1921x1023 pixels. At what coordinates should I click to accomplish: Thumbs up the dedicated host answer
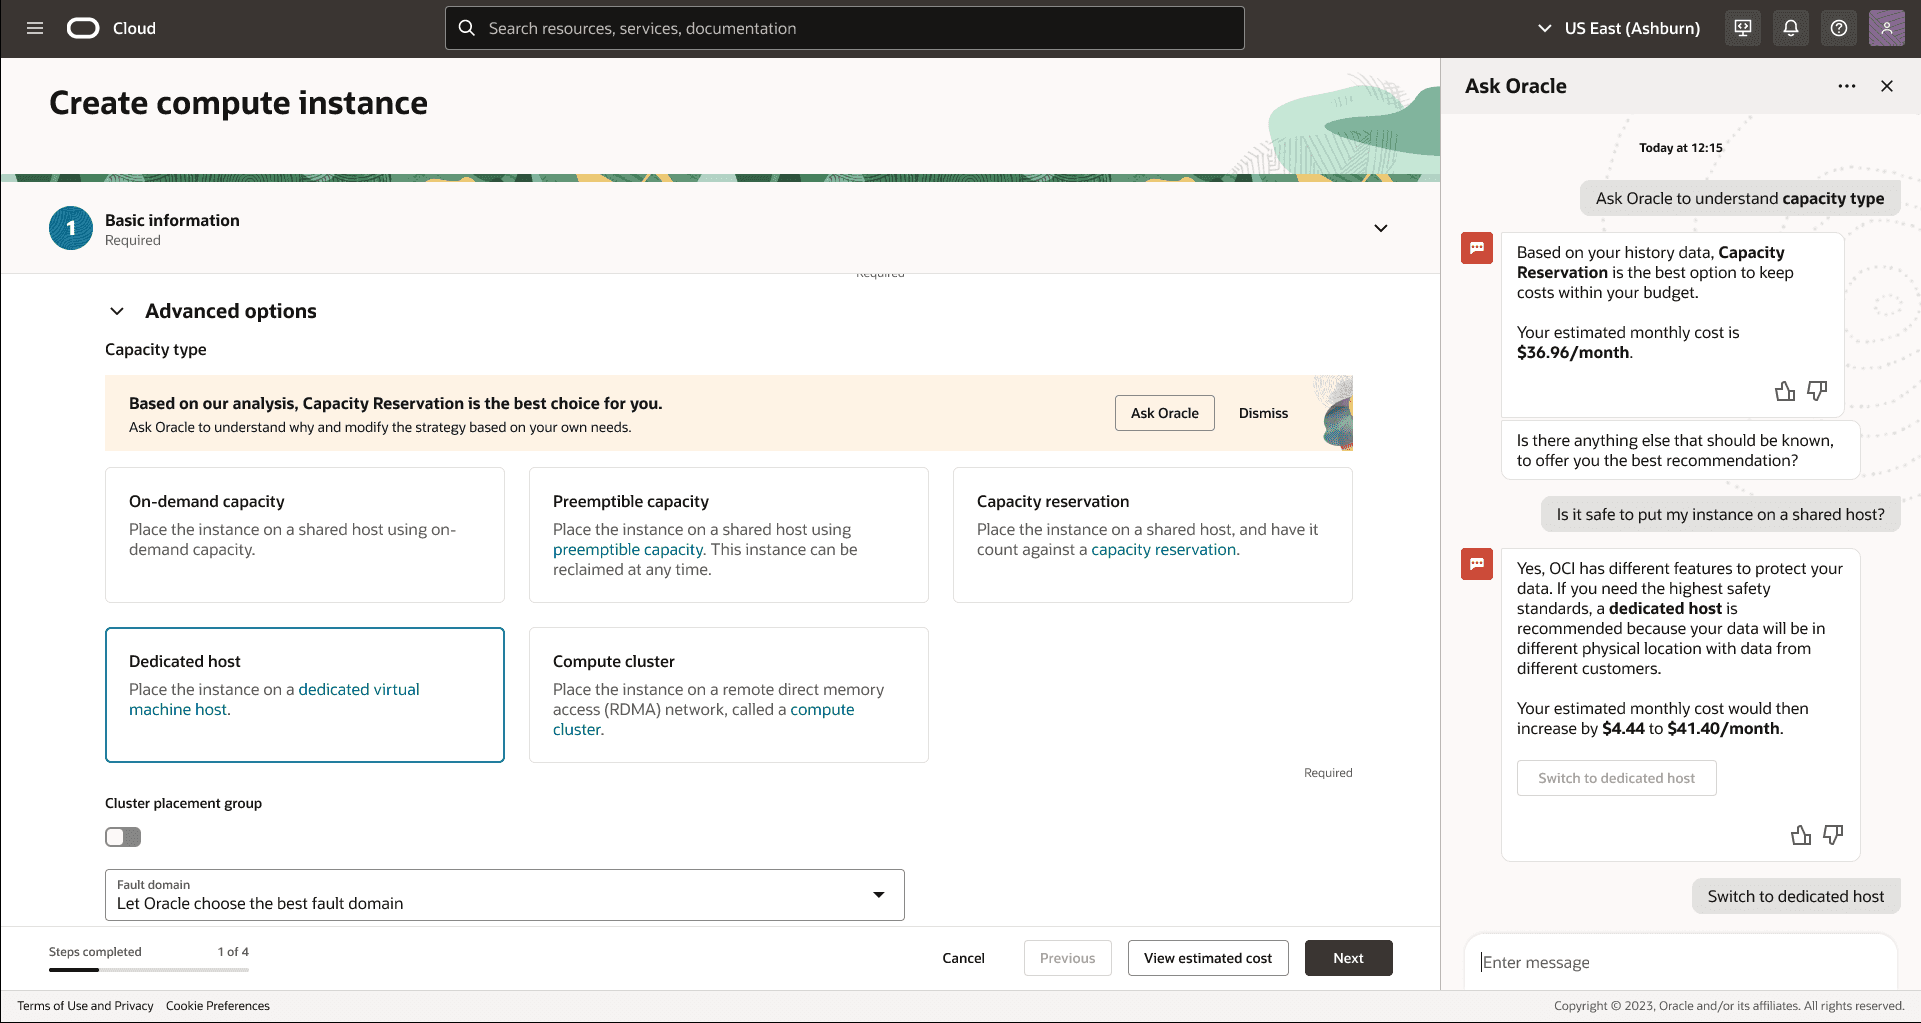click(1801, 835)
